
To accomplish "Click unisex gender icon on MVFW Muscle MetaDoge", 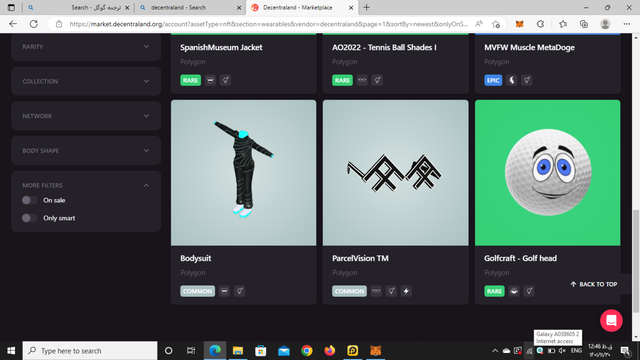I will 527,80.
